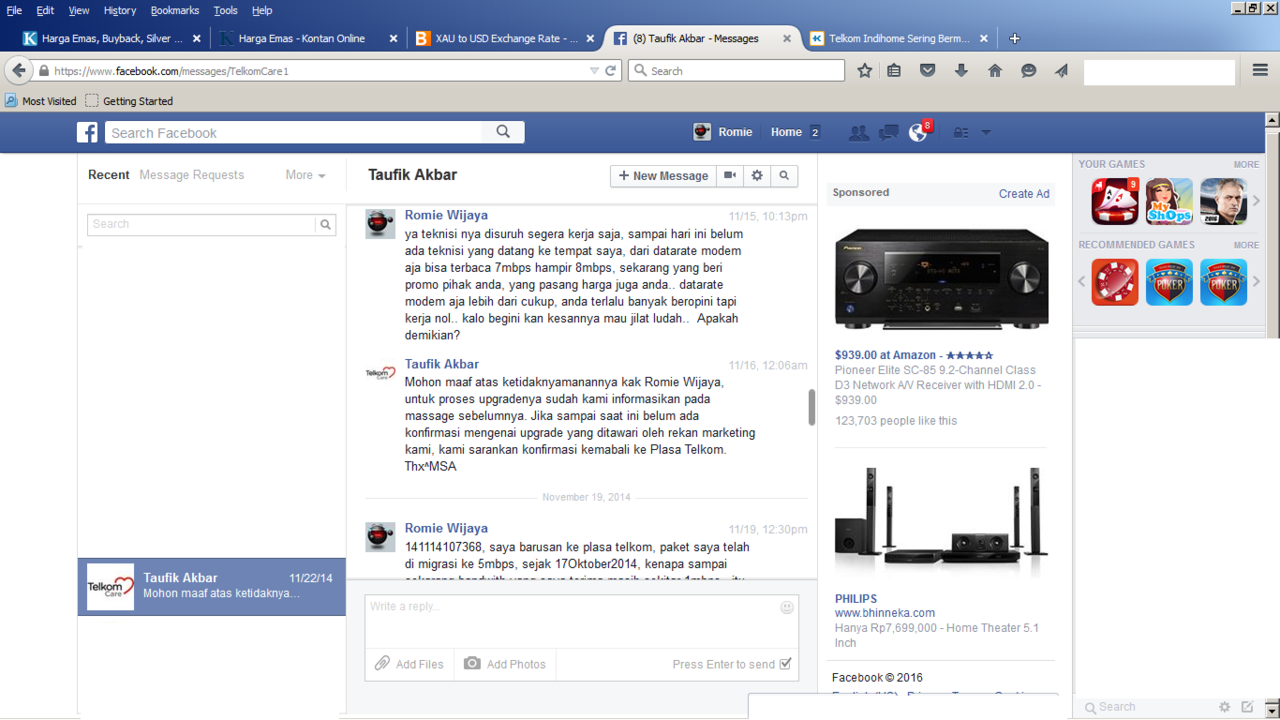The height and width of the screenshot is (720, 1280).
Task: Click the magnifier in Recent search box
Action: (325, 225)
